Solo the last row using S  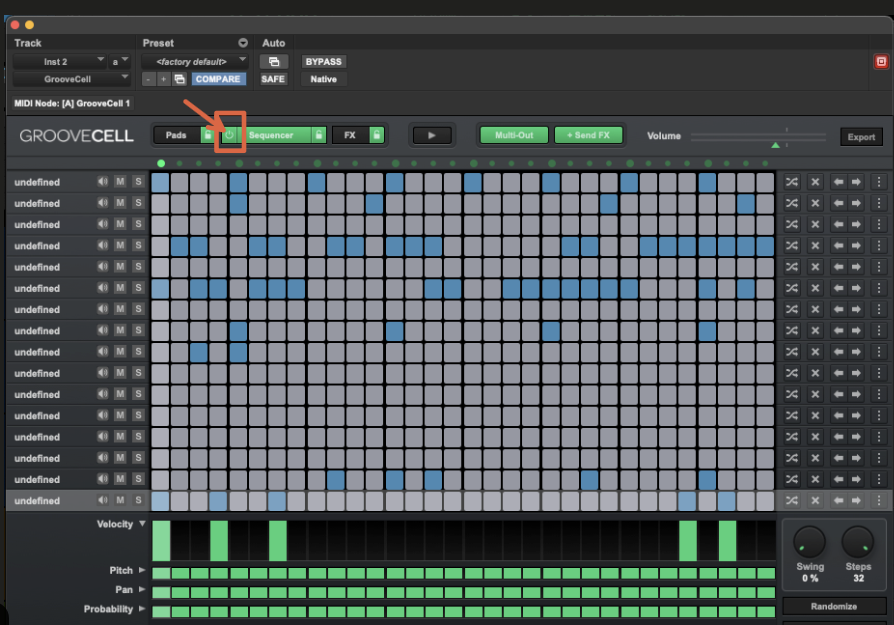(x=138, y=500)
